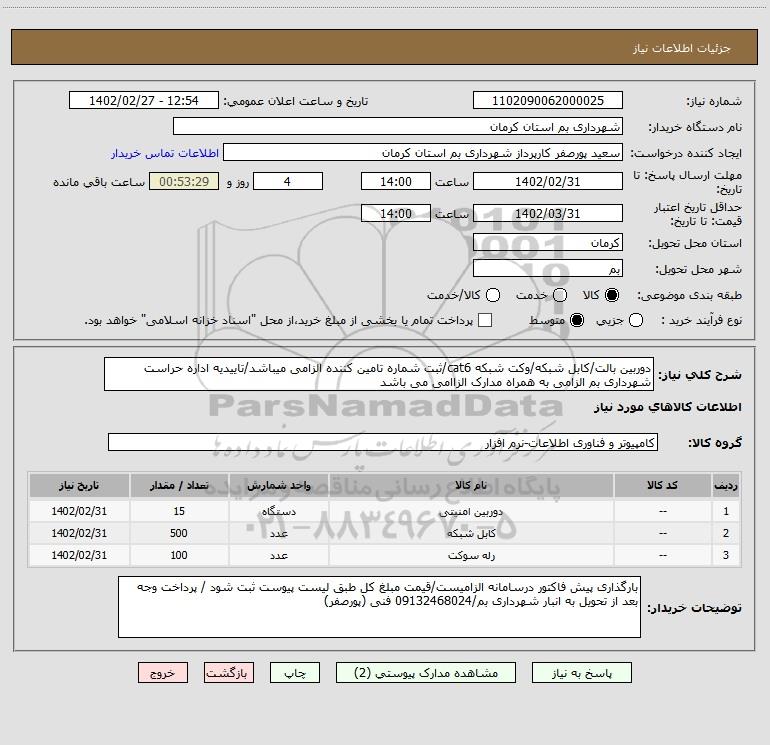
Task: Click the delivery city field 'بم'
Action: 548,269
